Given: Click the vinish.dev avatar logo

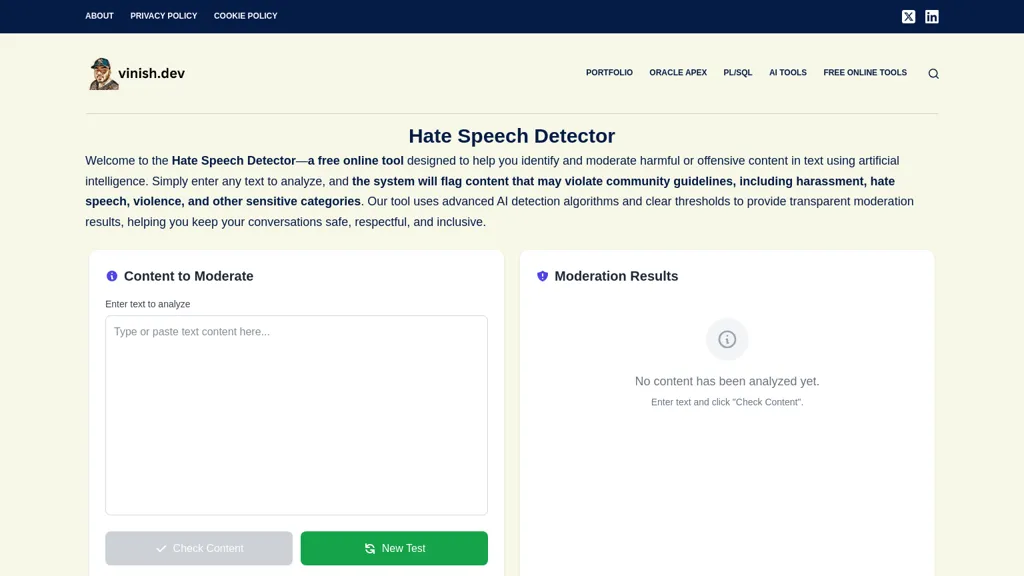Looking at the screenshot, I should click(103, 74).
